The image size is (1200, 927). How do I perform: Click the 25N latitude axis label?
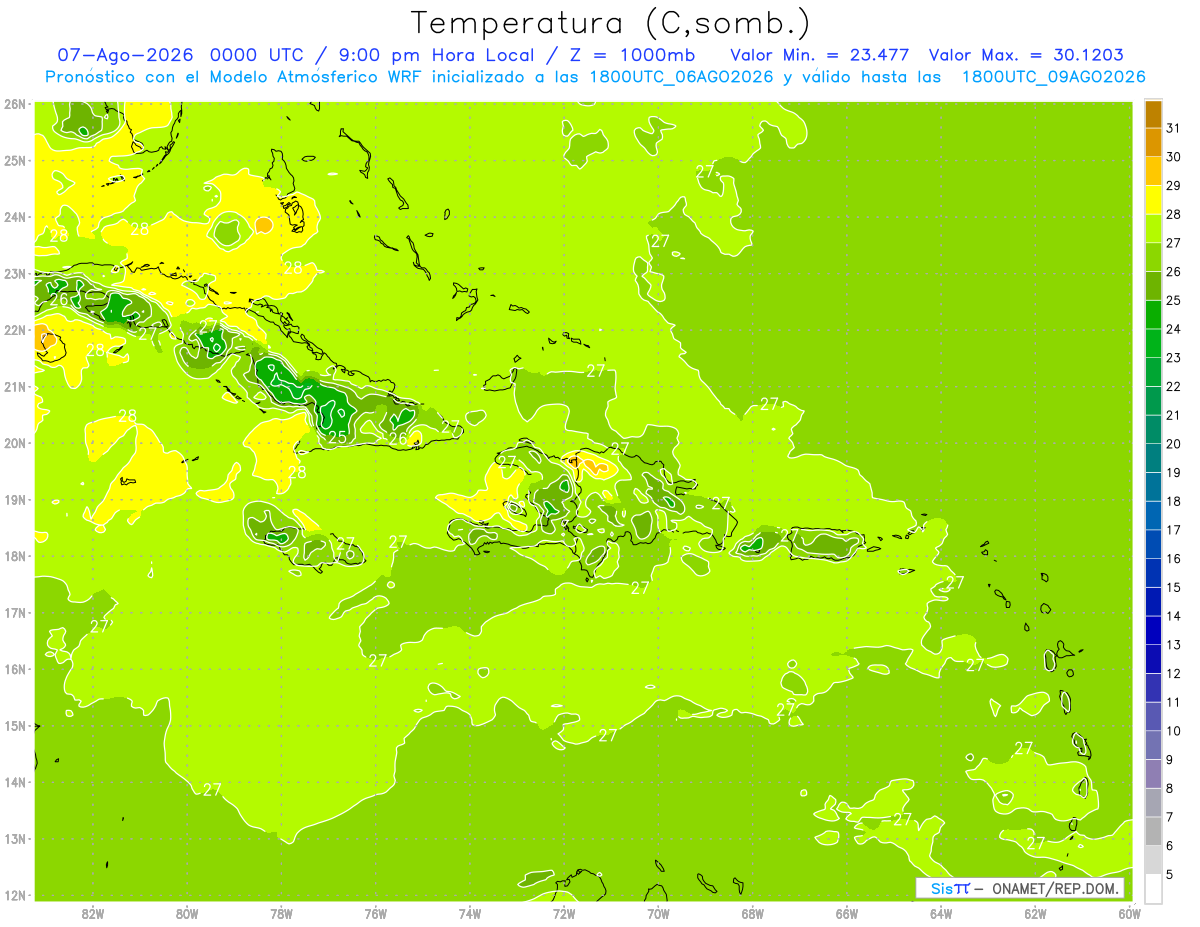15,160
